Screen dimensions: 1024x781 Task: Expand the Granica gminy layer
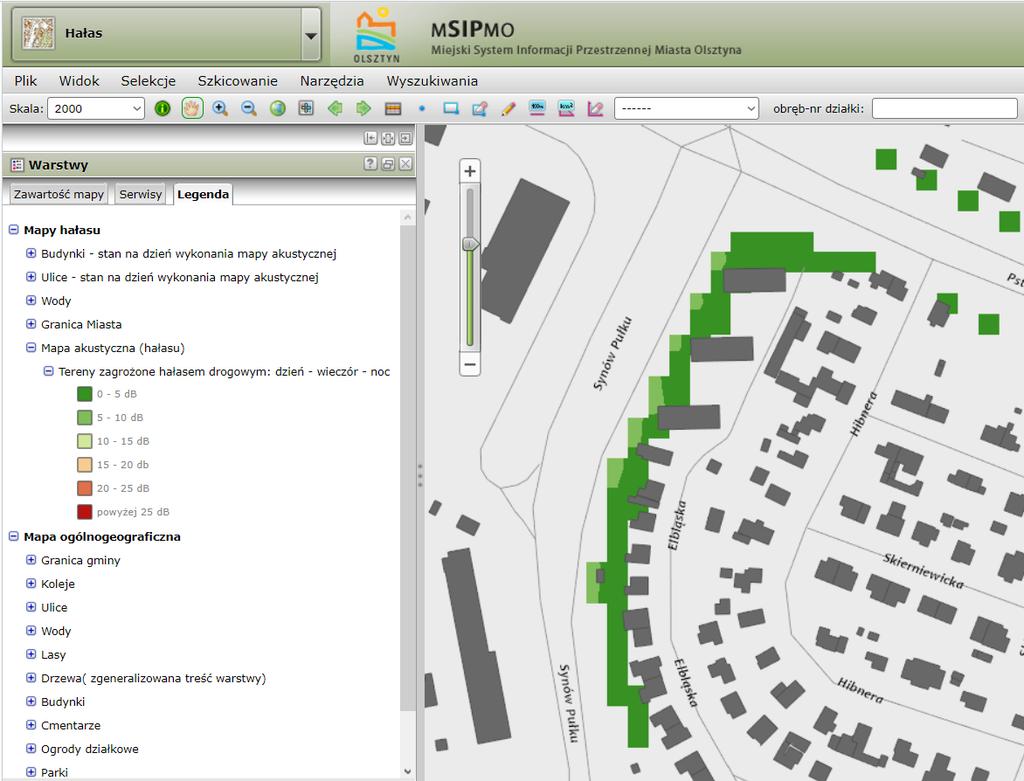tap(31, 560)
